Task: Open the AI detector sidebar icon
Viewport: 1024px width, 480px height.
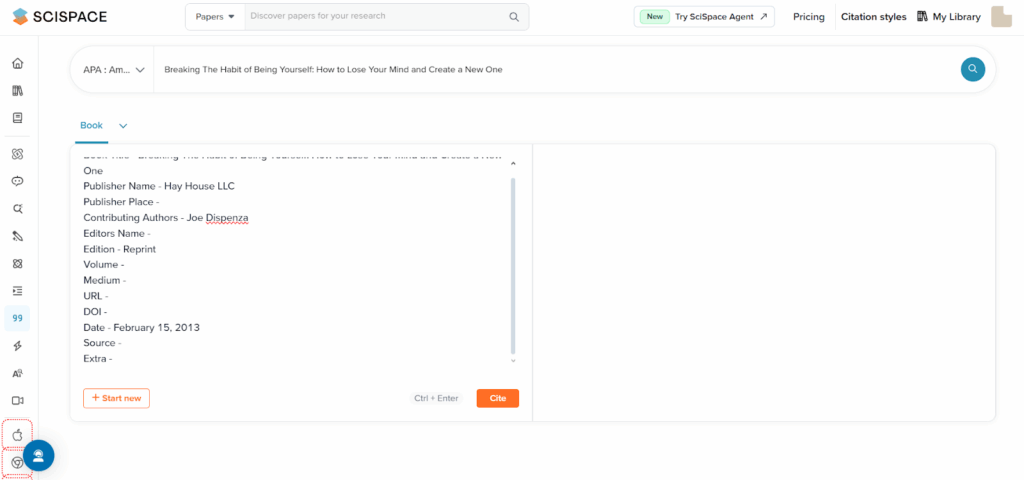Action: (18, 374)
